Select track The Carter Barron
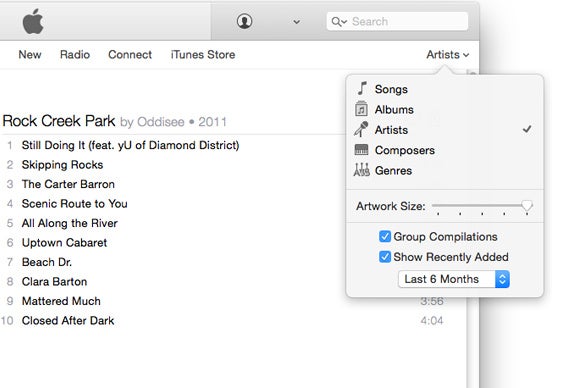The image size is (580, 388). coord(68,184)
